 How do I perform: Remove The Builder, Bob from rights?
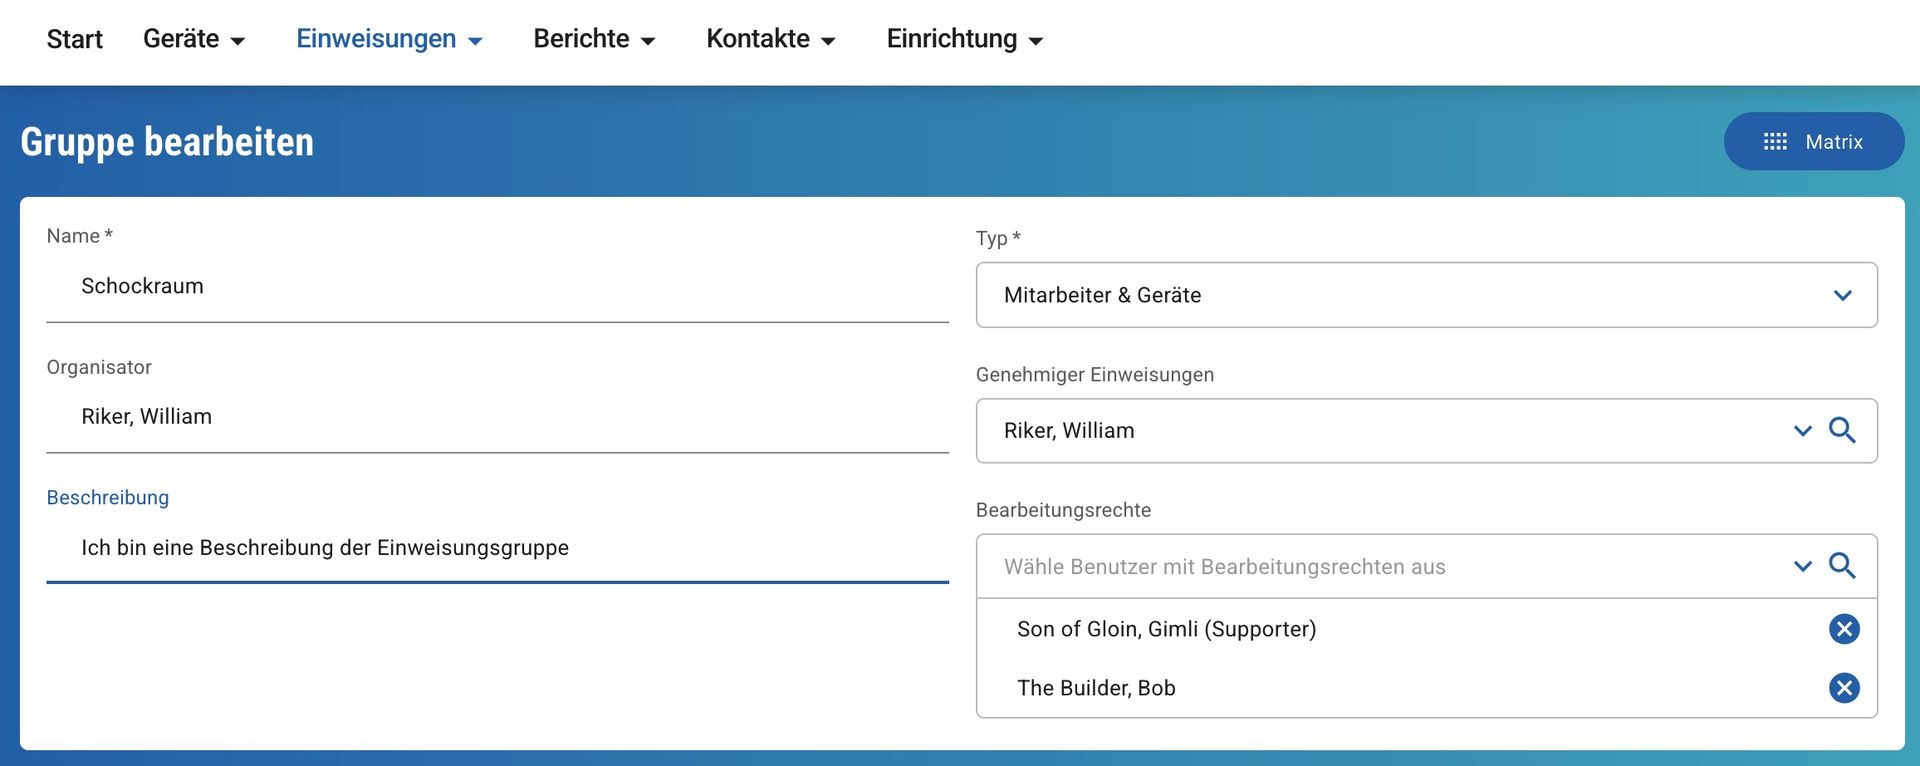[1844, 688]
